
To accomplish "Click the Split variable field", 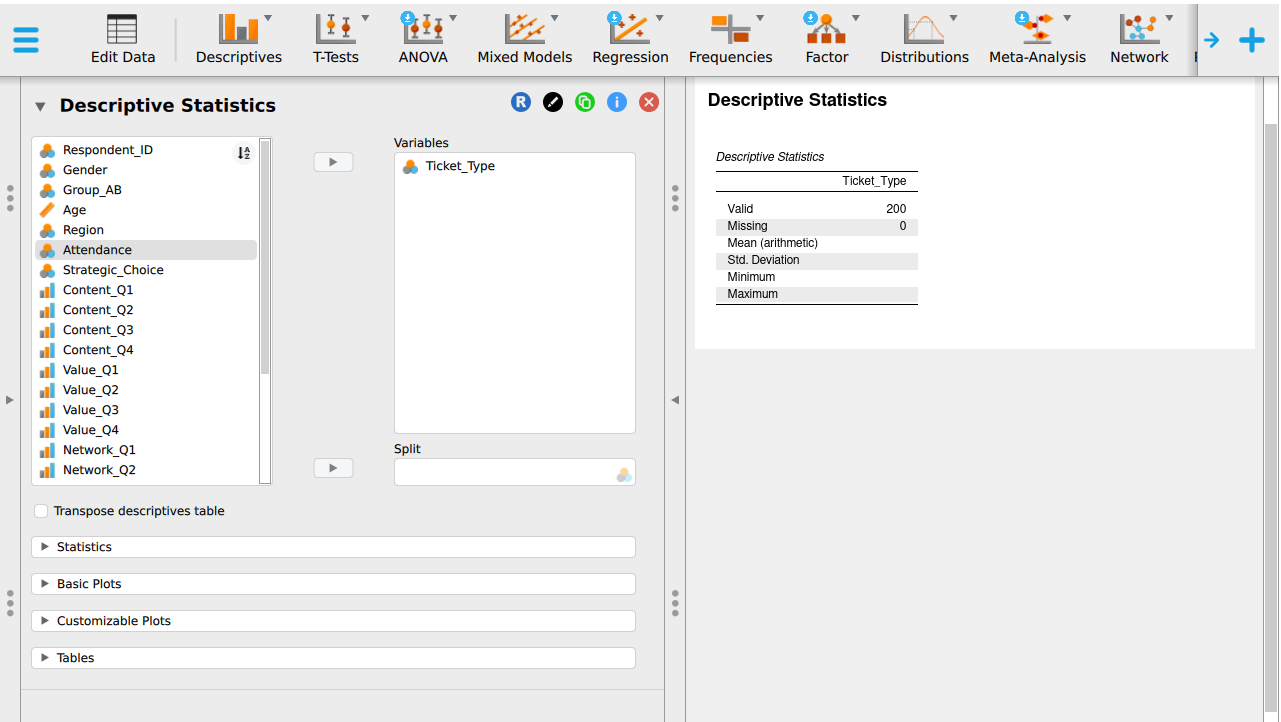I will tap(514, 472).
